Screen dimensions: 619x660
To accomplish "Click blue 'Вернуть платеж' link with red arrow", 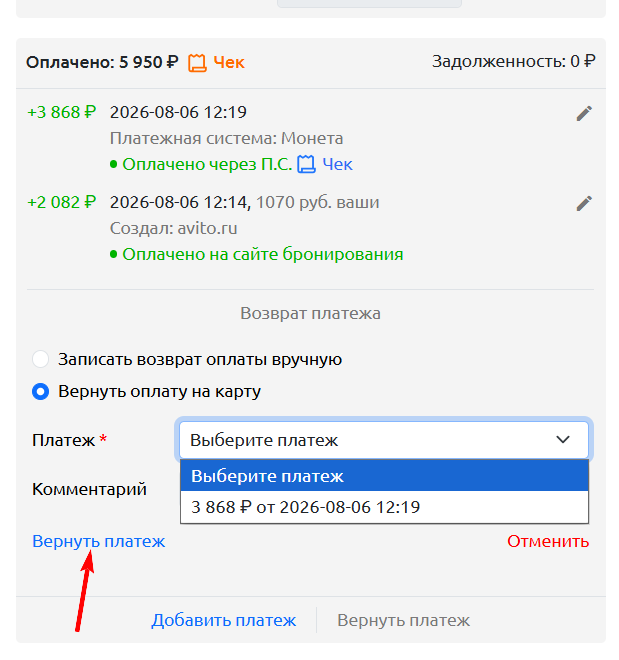I will tap(98, 541).
